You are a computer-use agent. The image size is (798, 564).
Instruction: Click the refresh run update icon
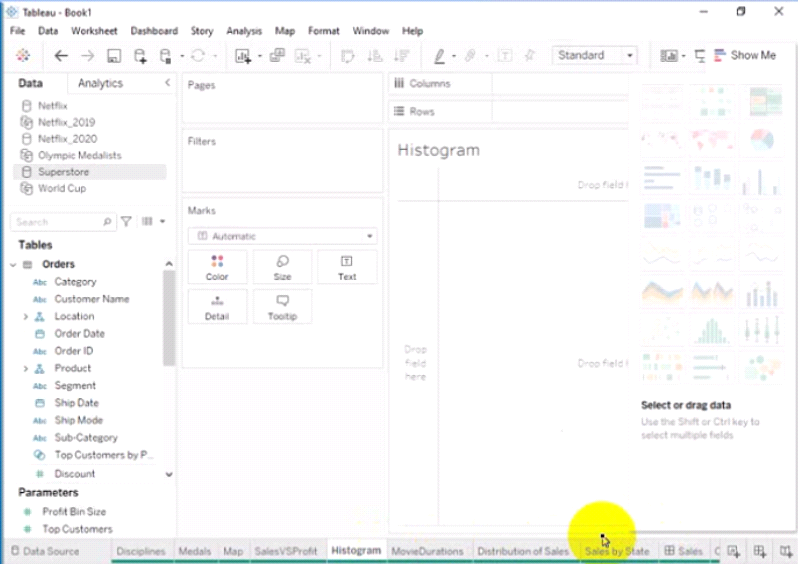tap(198, 55)
